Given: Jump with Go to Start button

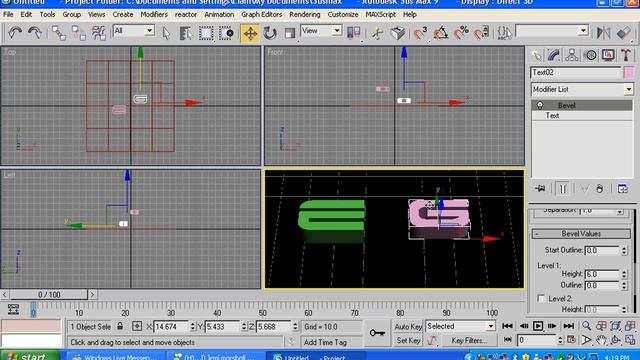Looking at the screenshot, I should point(507,326).
